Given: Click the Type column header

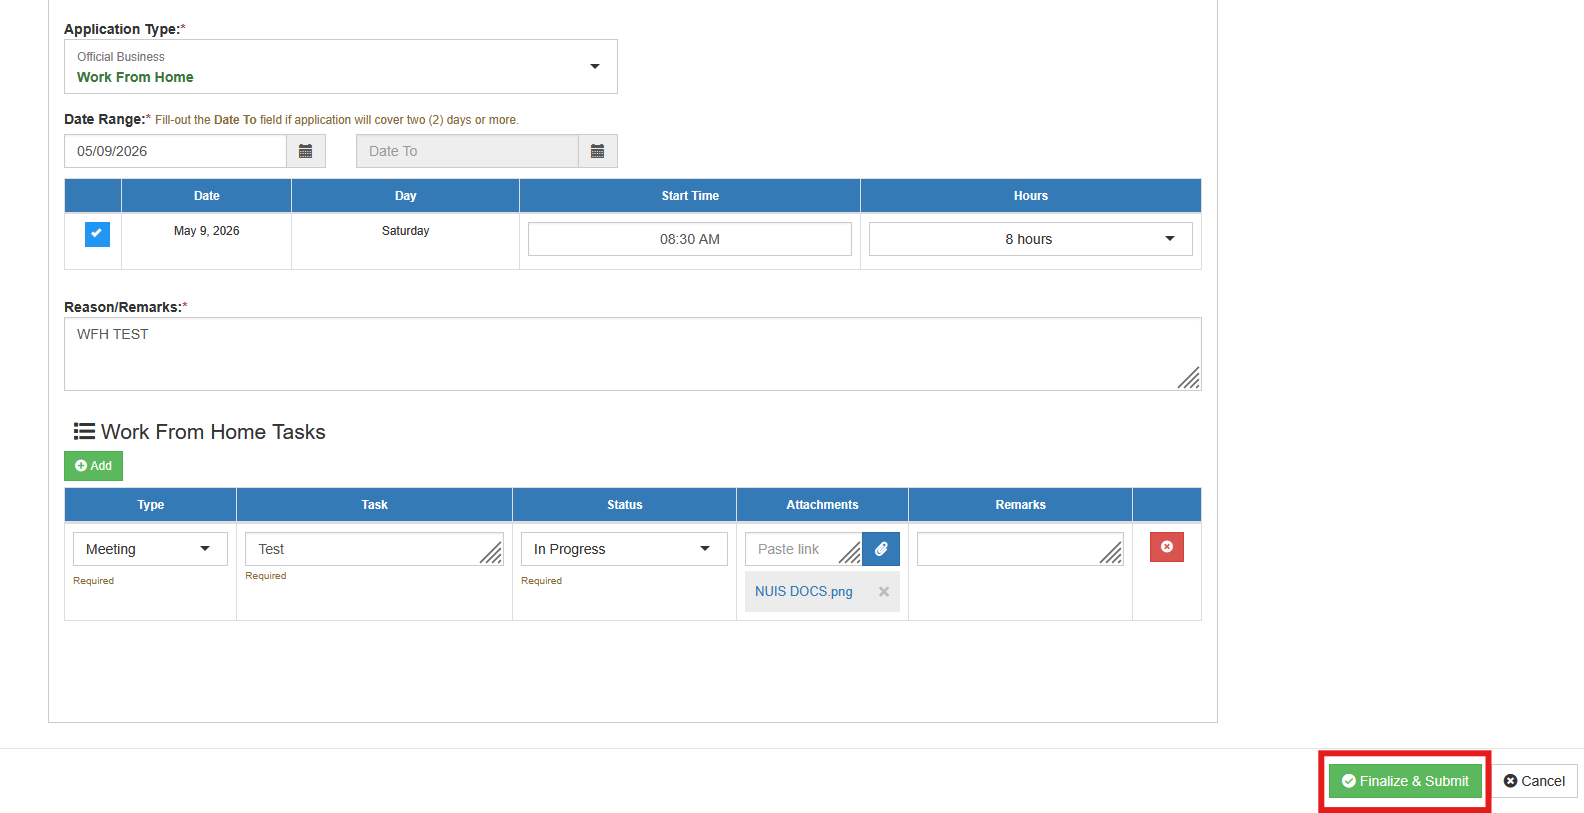Looking at the screenshot, I should pos(151,505).
